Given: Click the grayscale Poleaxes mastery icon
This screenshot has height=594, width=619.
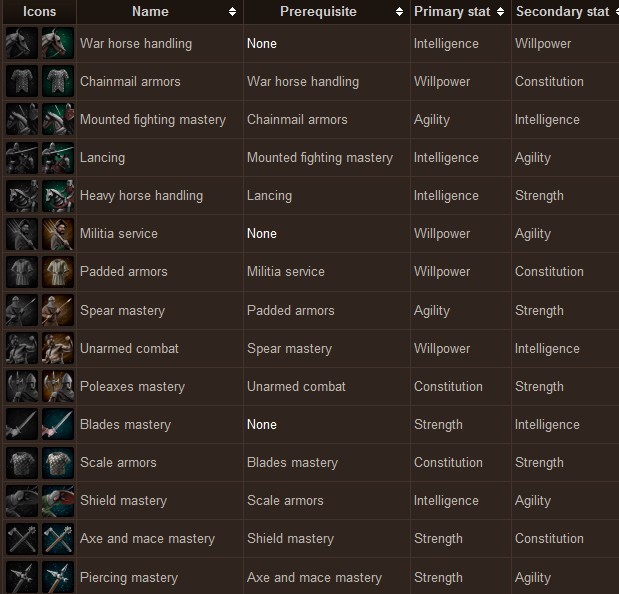Looking at the screenshot, I should click(x=22, y=386).
